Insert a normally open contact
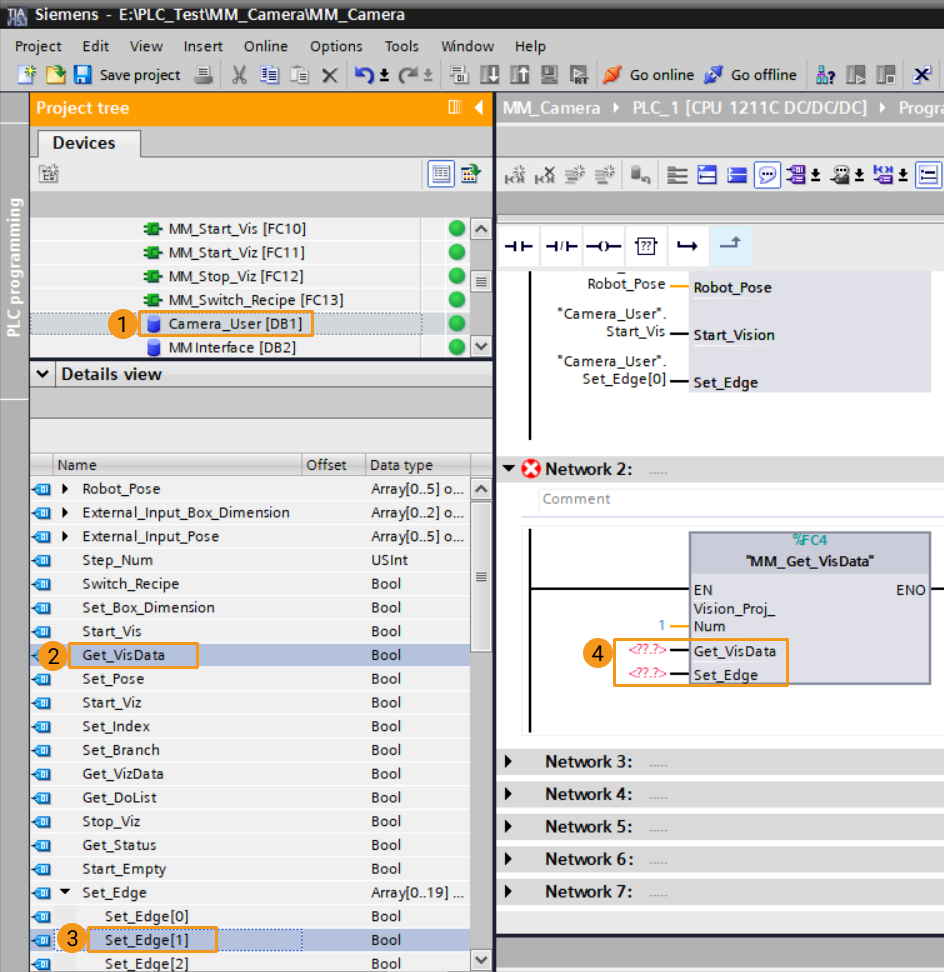 [518, 246]
